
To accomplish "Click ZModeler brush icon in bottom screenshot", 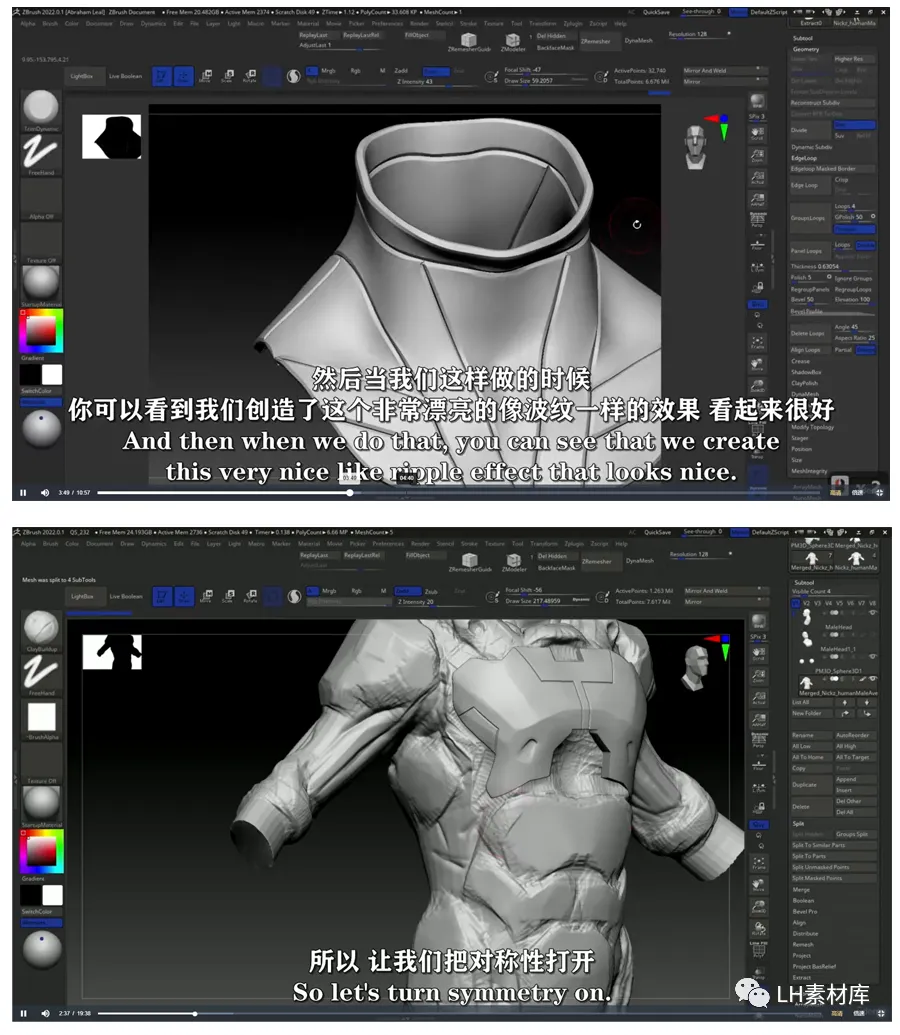I will [x=513, y=562].
